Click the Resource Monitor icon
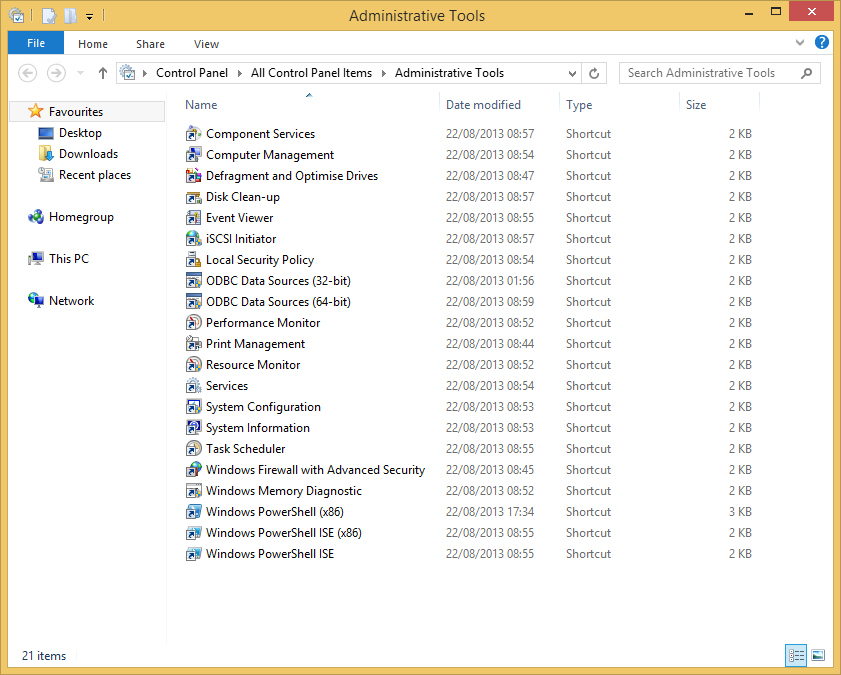Image resolution: width=841 pixels, height=675 pixels. [x=193, y=365]
